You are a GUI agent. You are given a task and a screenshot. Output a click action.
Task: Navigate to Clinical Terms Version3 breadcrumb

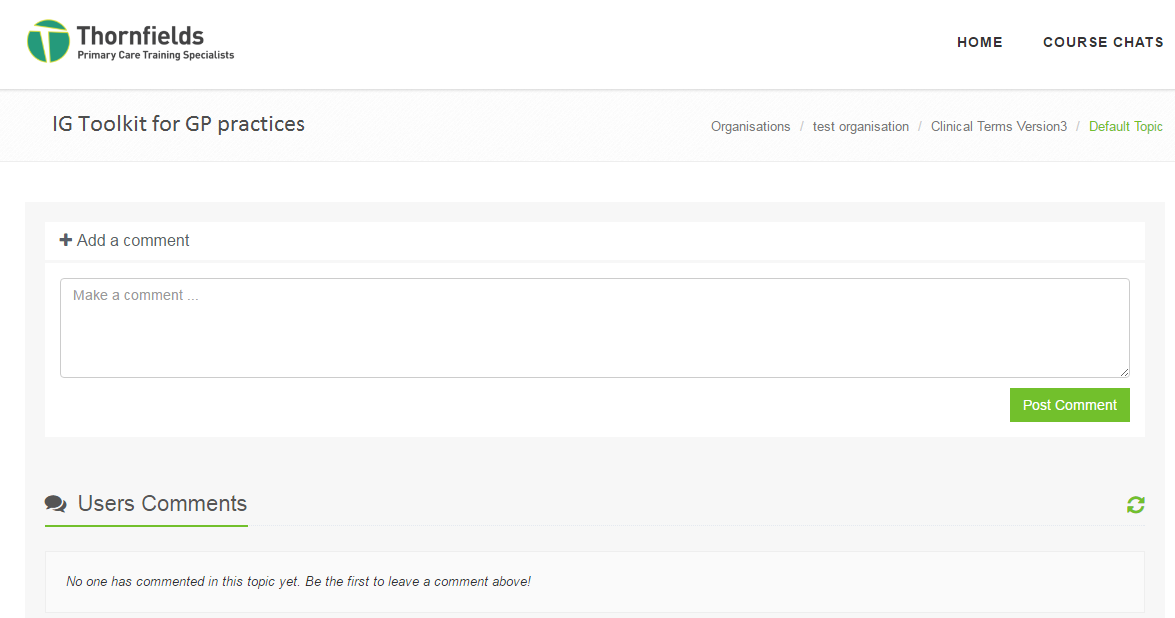click(x=998, y=127)
